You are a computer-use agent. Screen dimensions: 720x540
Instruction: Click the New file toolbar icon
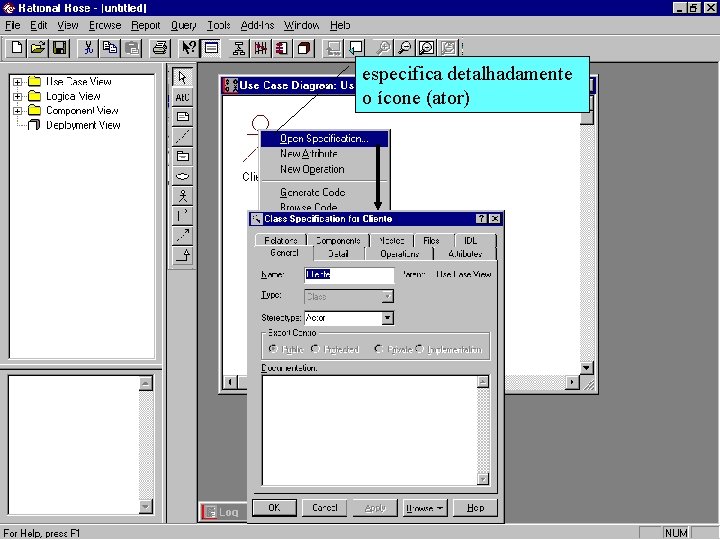(17, 48)
